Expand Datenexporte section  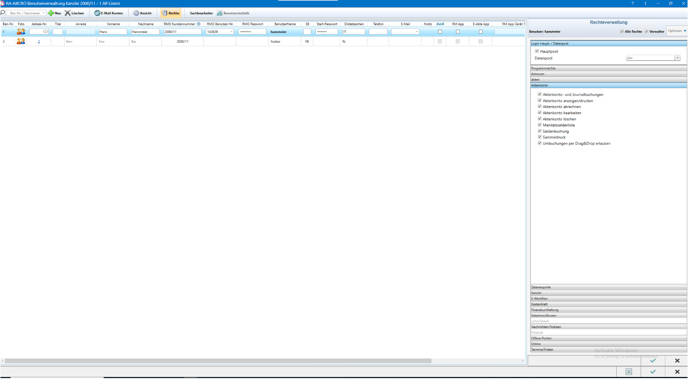pos(609,287)
